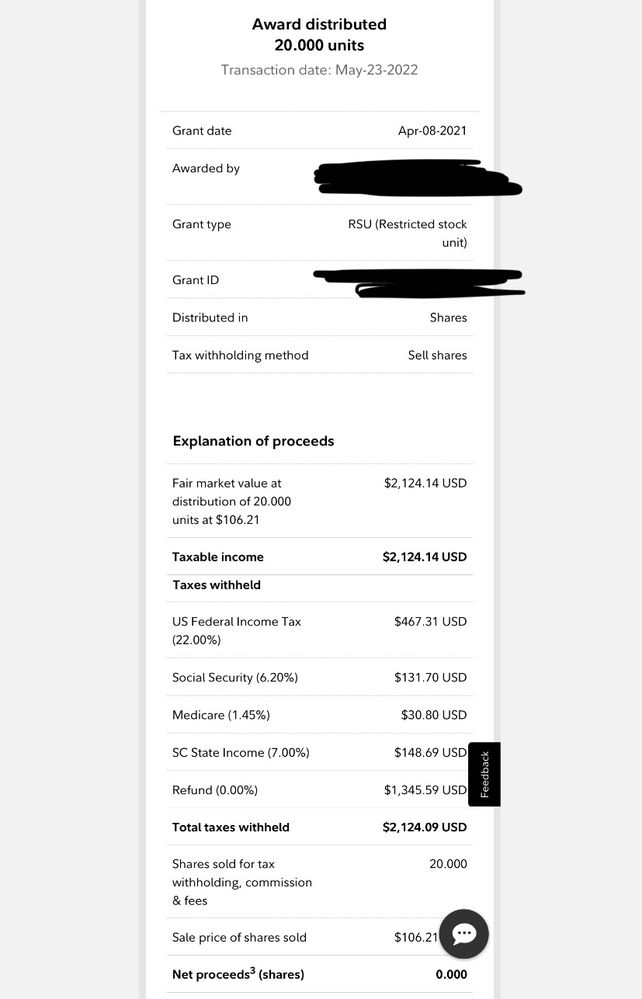Click the Award distributed heading
Viewport: 642px width, 999px height.
click(x=319, y=24)
